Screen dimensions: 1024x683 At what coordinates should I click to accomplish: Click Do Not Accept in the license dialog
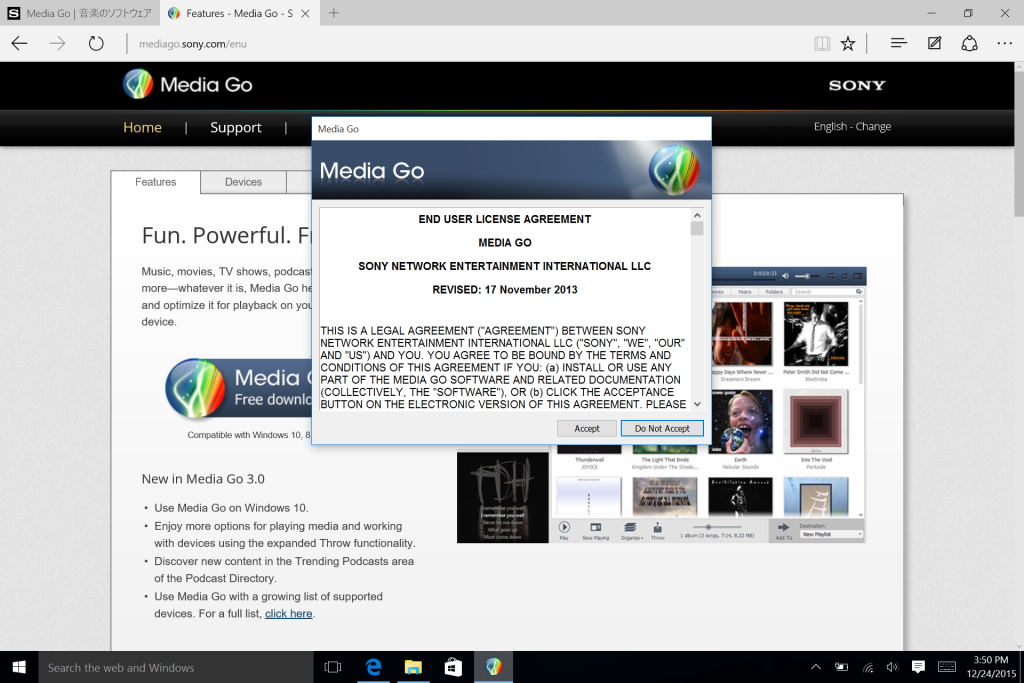pyautogui.click(x=662, y=428)
